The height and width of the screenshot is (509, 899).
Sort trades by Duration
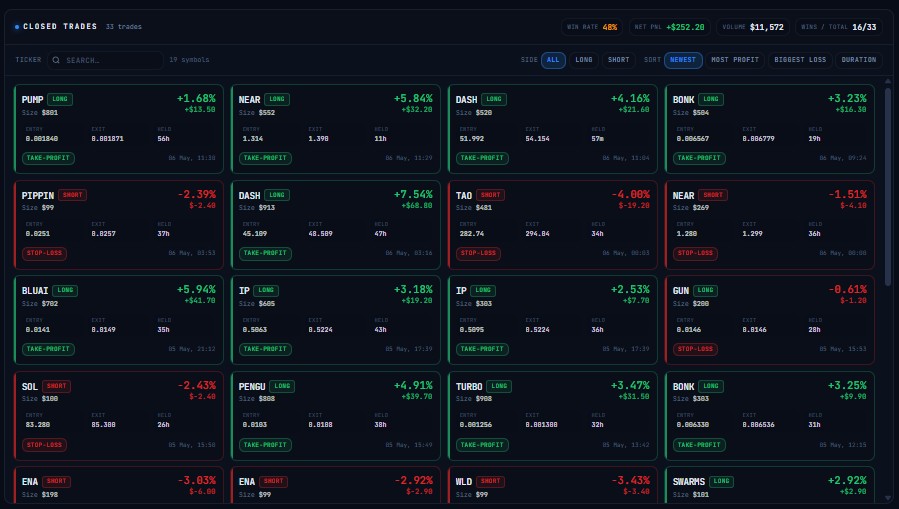[859, 60]
